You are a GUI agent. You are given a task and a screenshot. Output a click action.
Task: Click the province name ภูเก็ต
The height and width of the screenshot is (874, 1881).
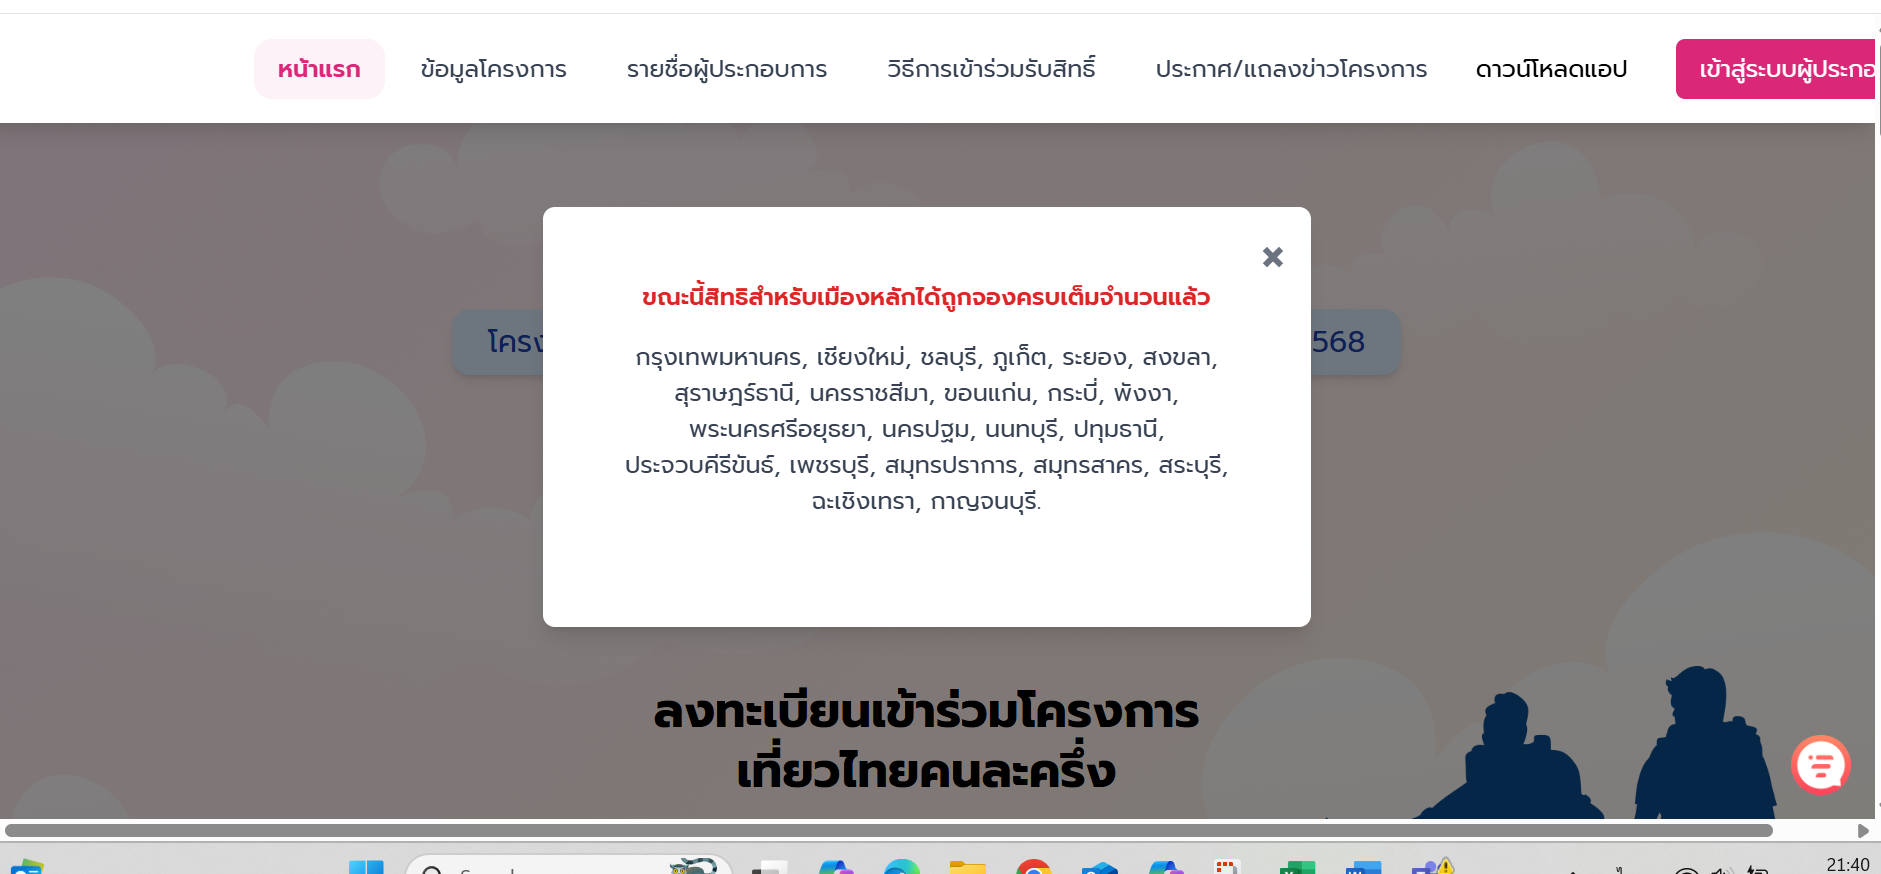[x=1020, y=357]
